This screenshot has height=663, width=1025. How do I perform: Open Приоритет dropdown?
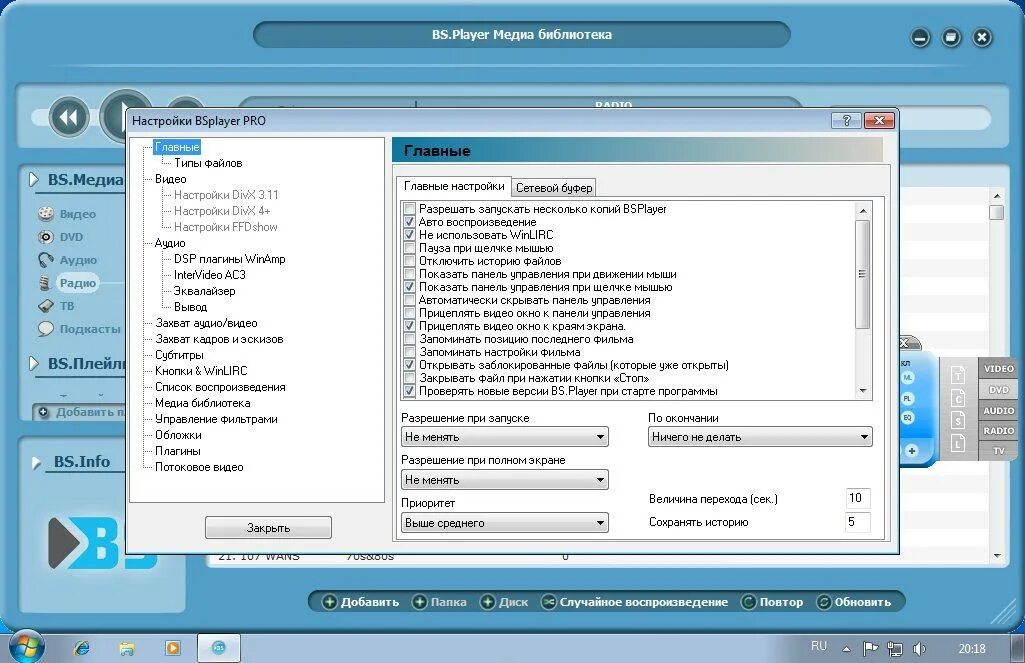click(x=505, y=523)
